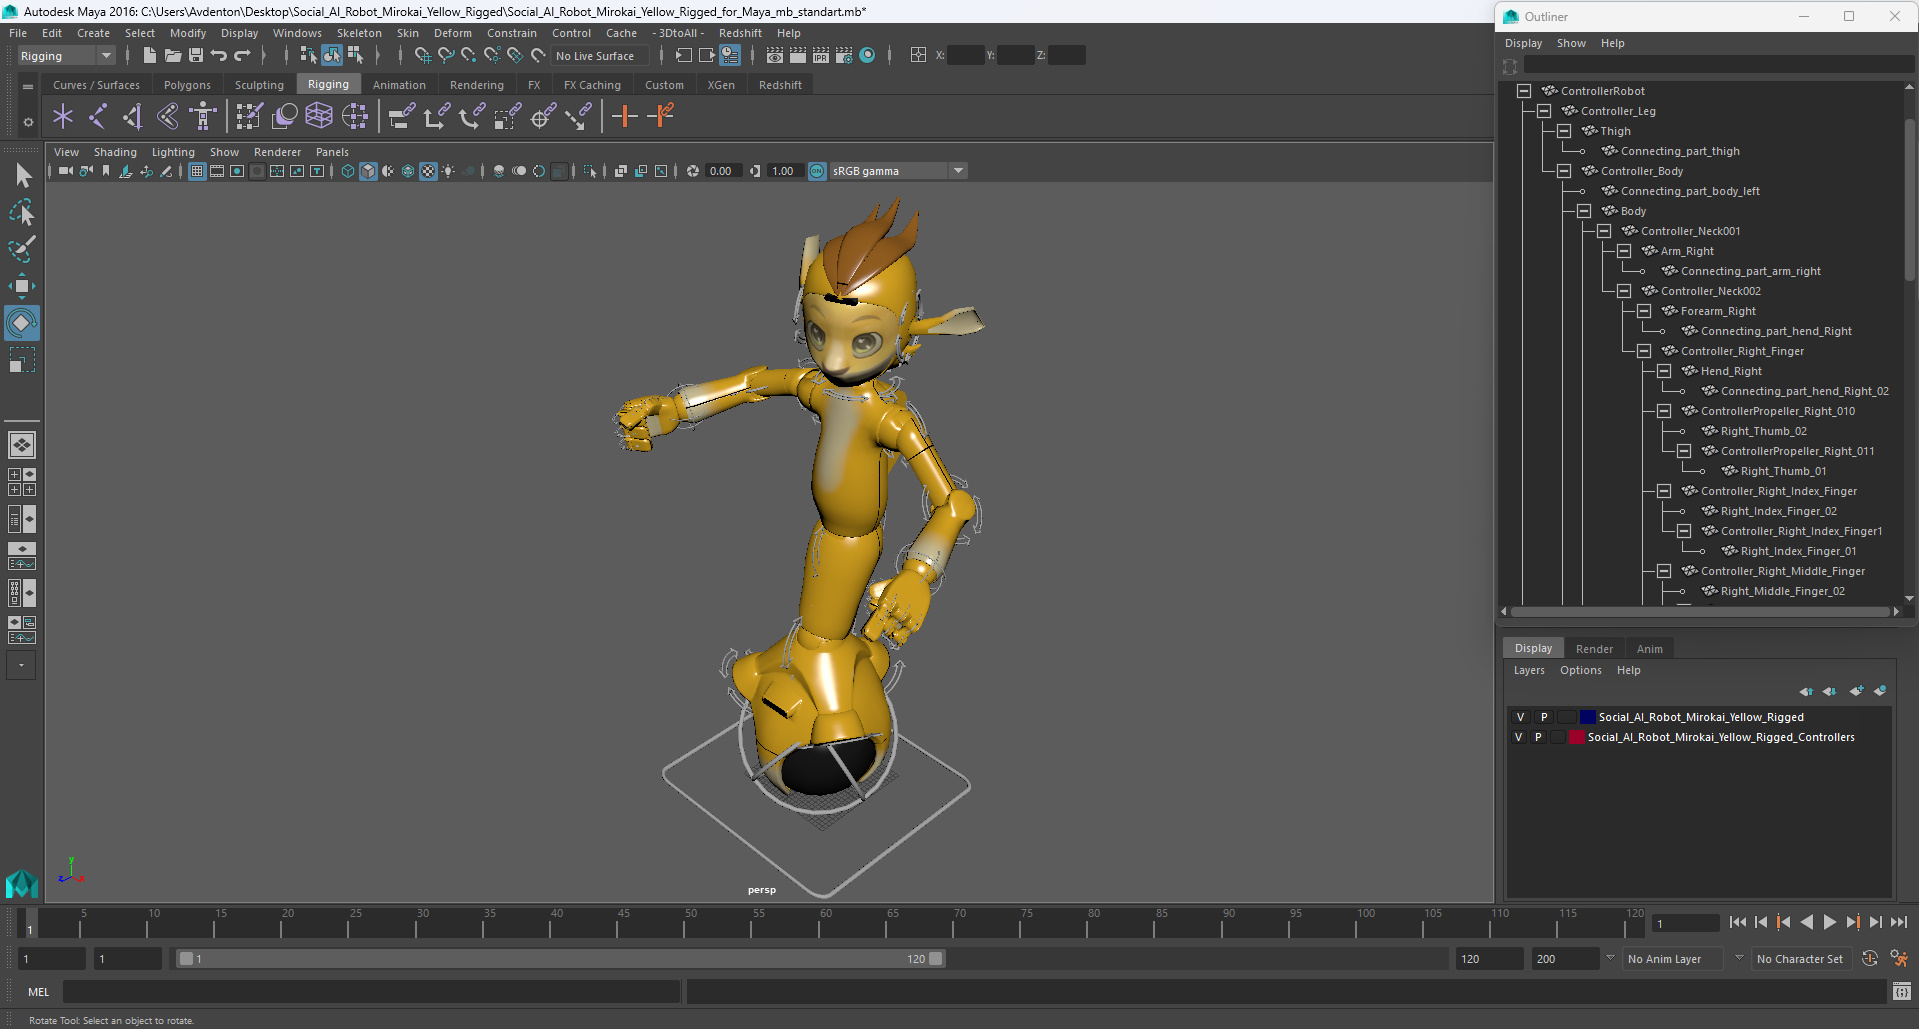Toggle playback P of Social_AI_Robot_Mirokai_Yellow_Rigged layer
The width and height of the screenshot is (1919, 1029).
[x=1544, y=717]
